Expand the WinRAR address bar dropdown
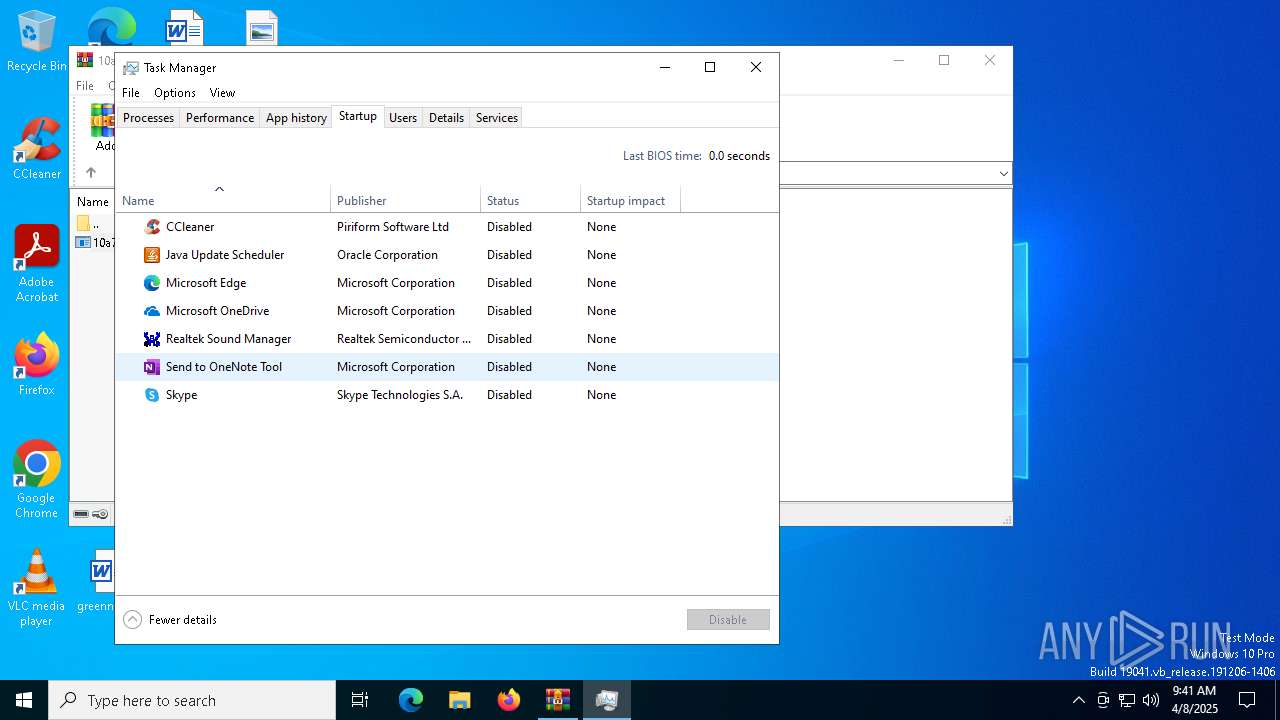1280x720 pixels. click(x=1003, y=174)
